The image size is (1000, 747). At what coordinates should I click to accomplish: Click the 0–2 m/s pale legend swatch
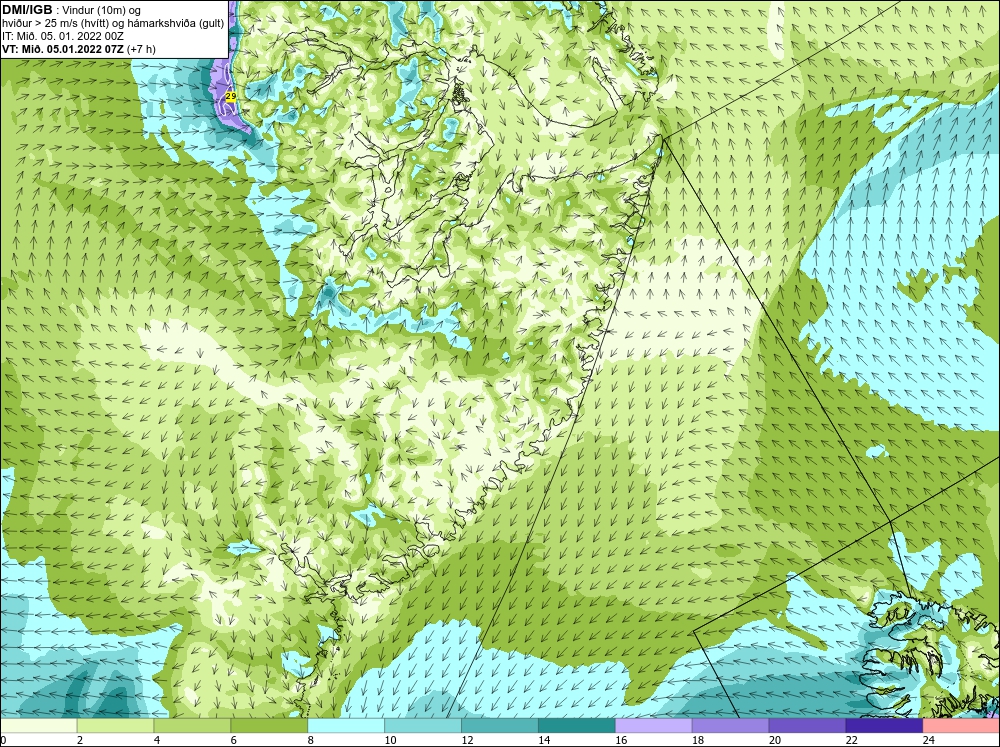point(38,726)
